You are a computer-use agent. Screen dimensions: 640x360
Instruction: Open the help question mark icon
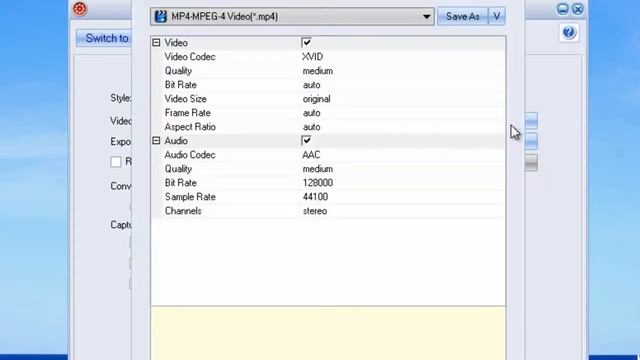(x=569, y=32)
